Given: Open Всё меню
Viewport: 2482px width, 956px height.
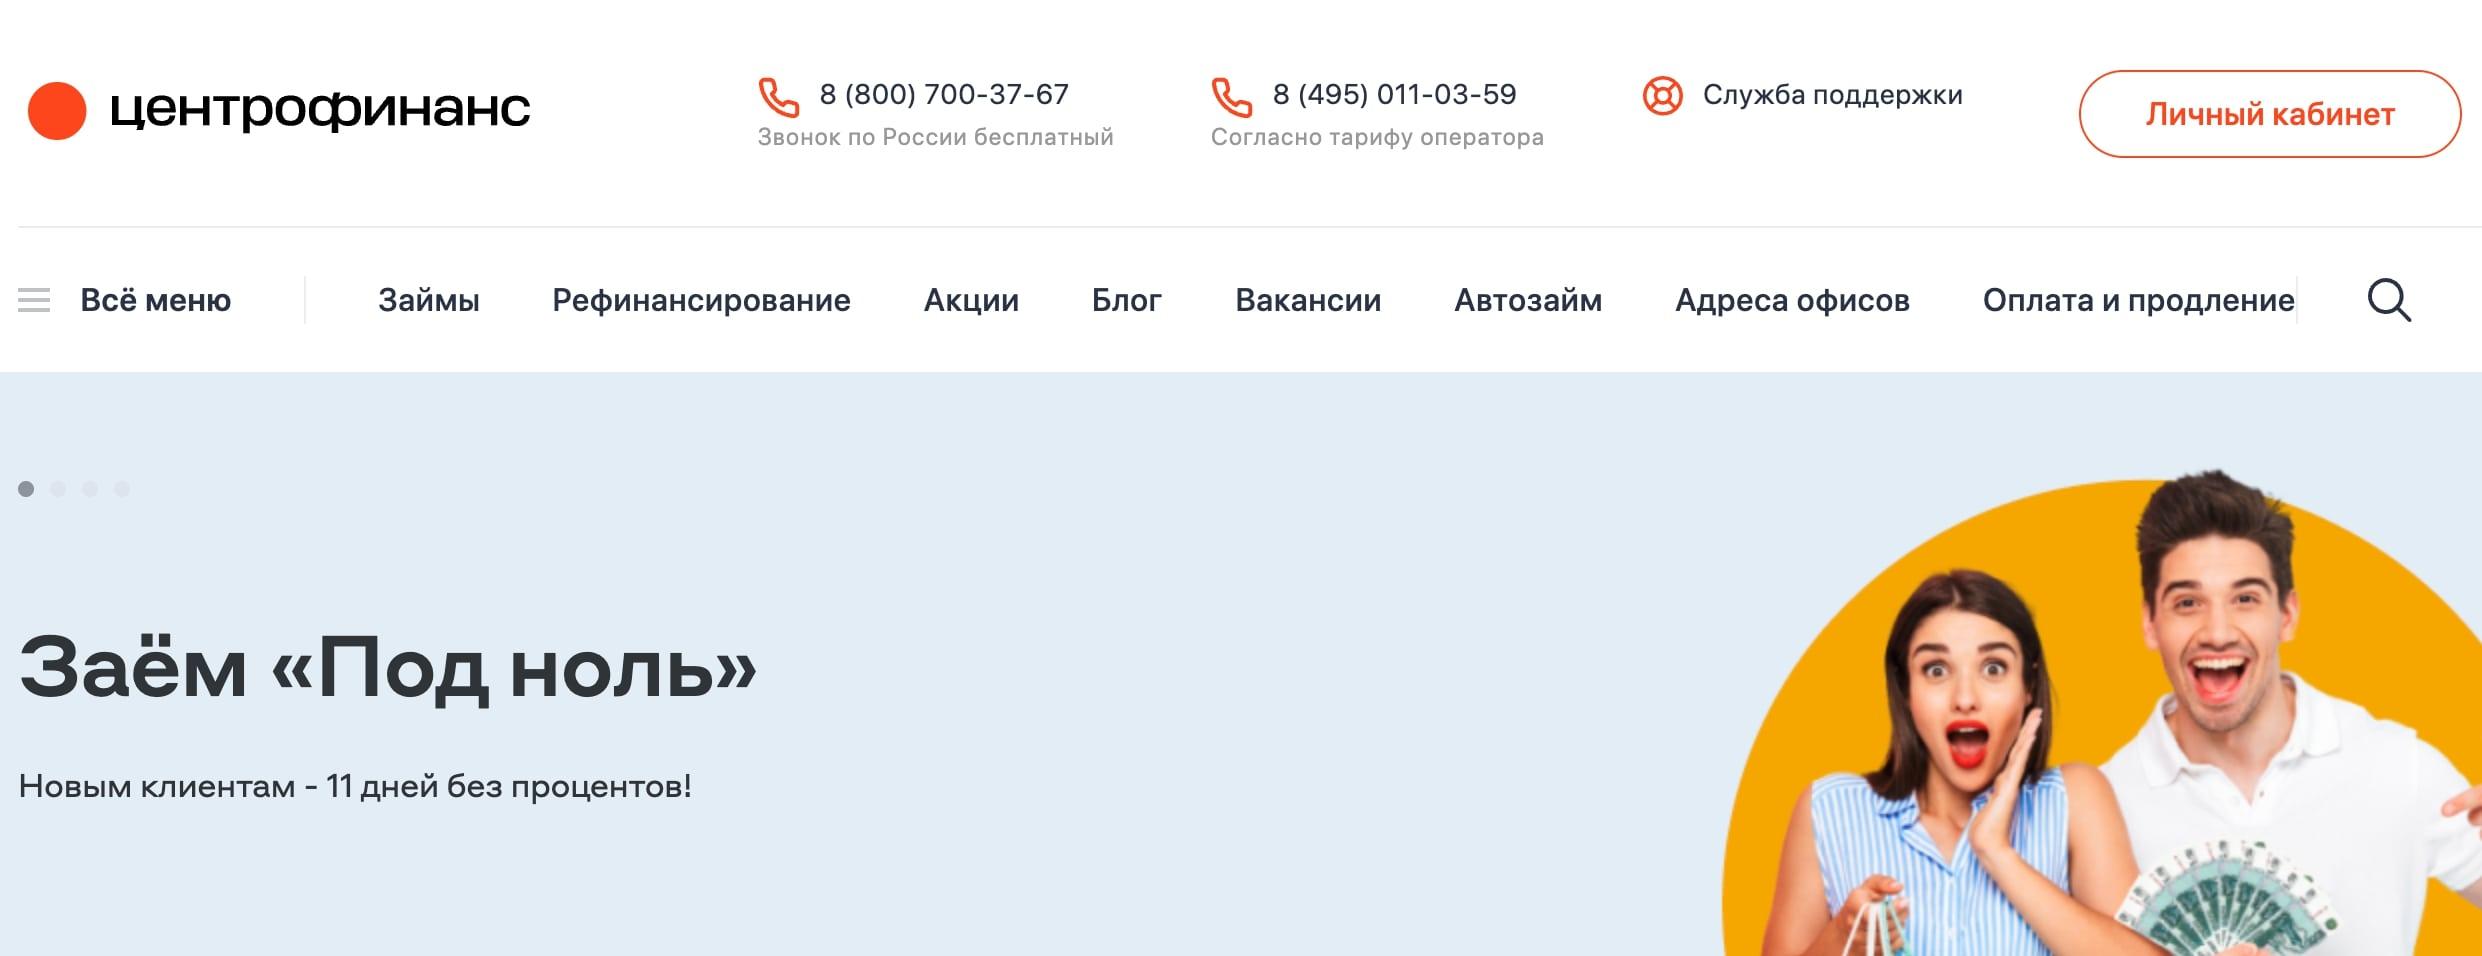Looking at the screenshot, I should [x=155, y=300].
